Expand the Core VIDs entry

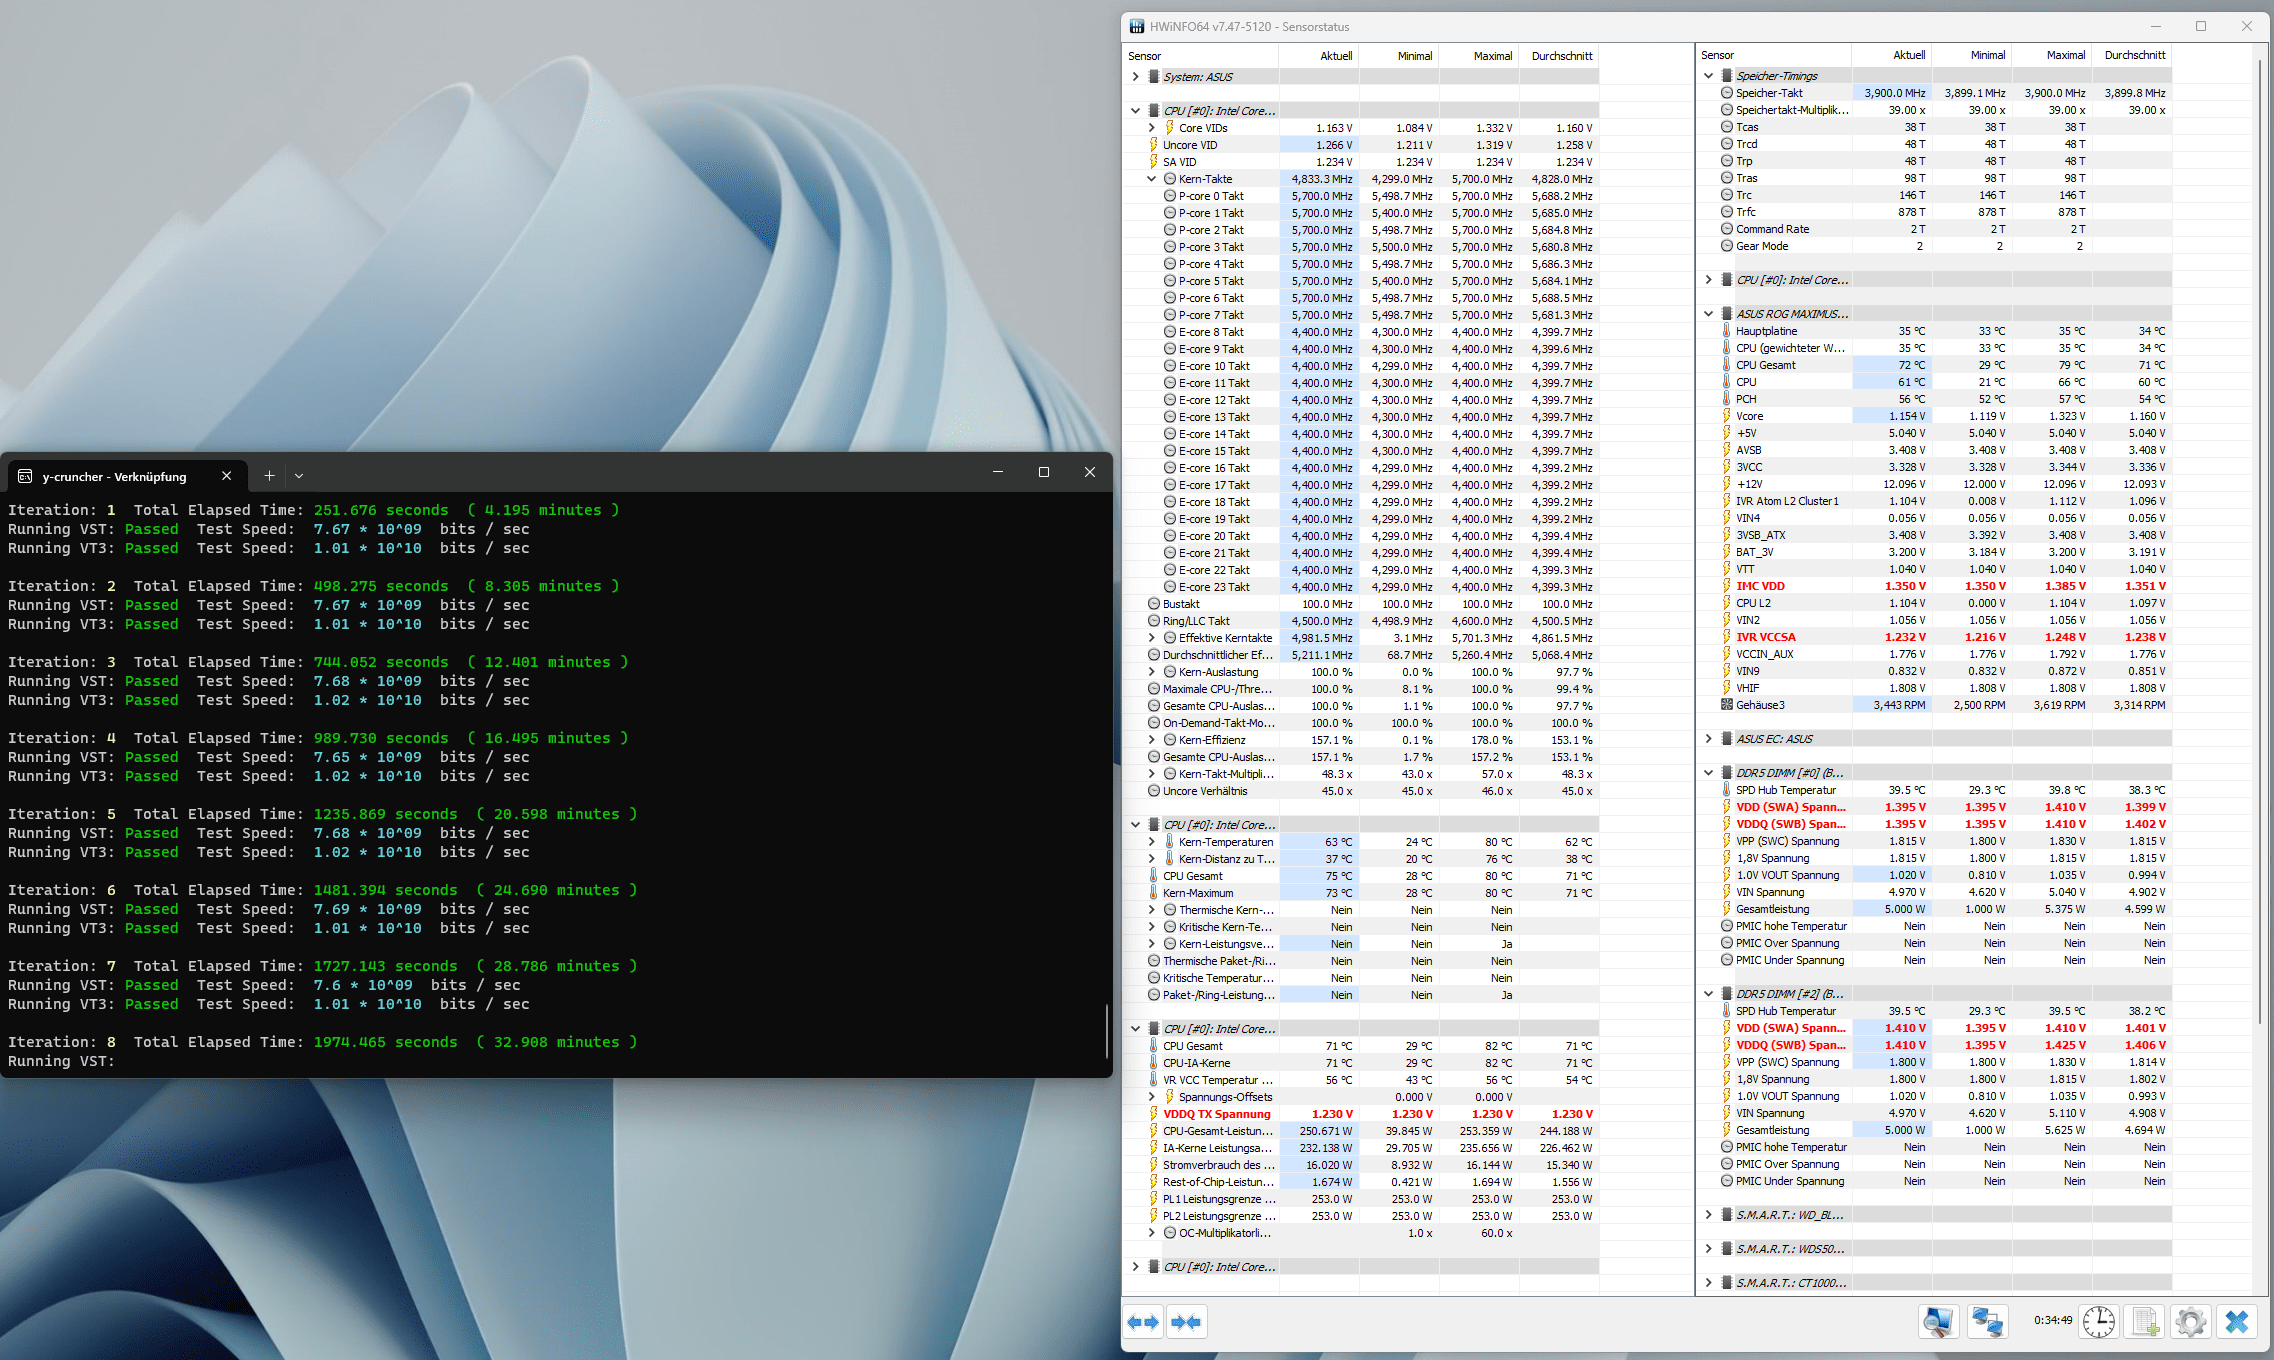click(x=1151, y=128)
